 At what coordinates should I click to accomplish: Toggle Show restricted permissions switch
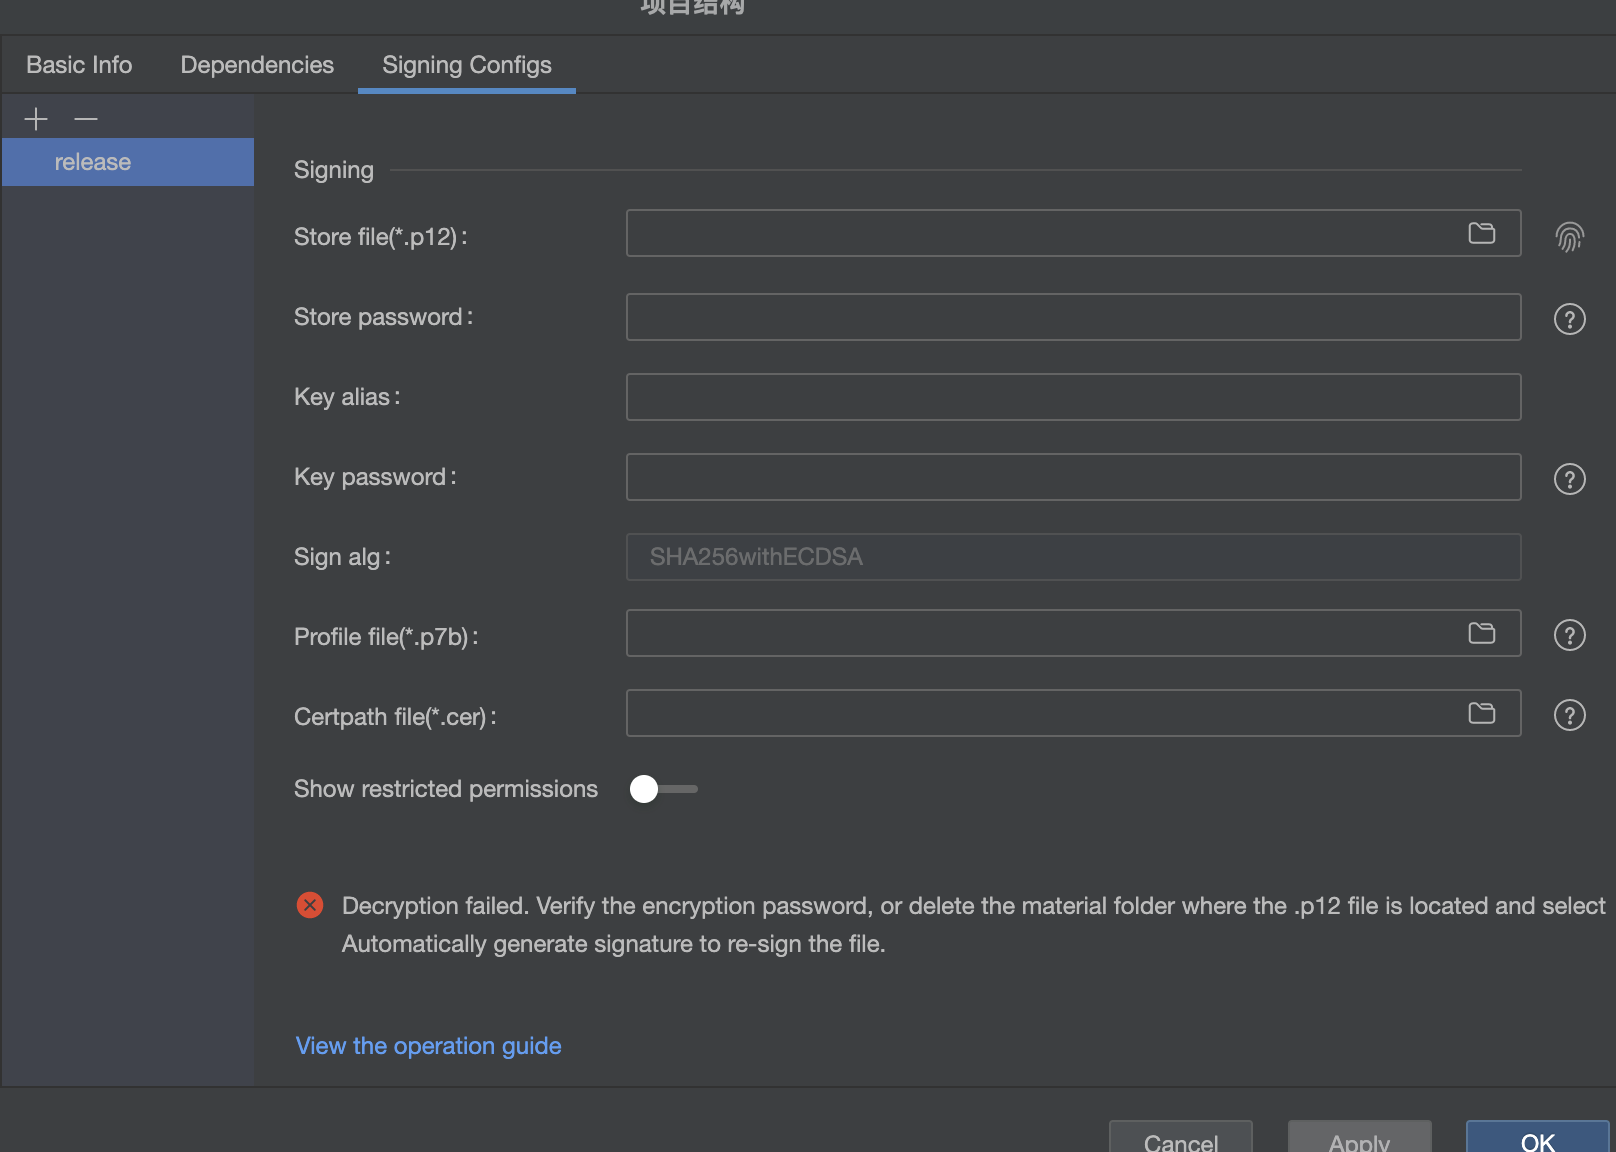662,789
